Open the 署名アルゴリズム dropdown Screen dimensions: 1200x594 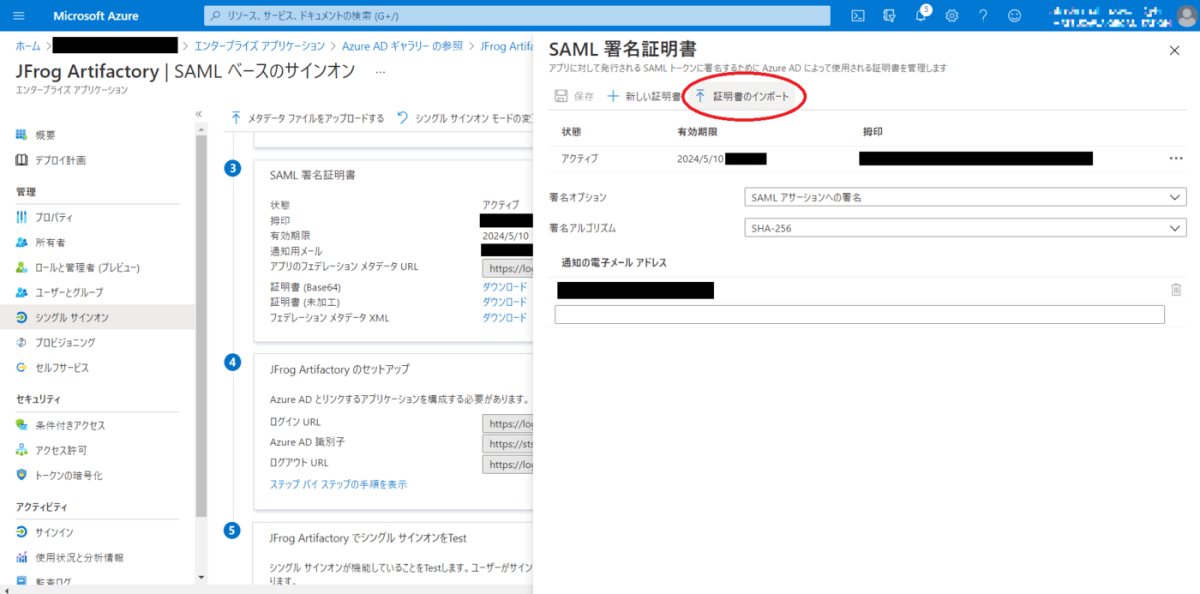tap(966, 228)
